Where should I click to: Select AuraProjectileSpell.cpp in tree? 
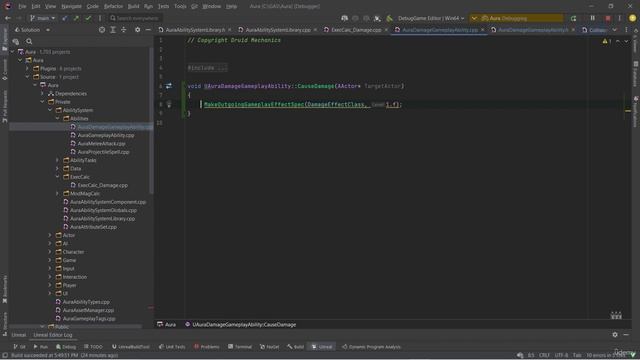tap(103, 152)
